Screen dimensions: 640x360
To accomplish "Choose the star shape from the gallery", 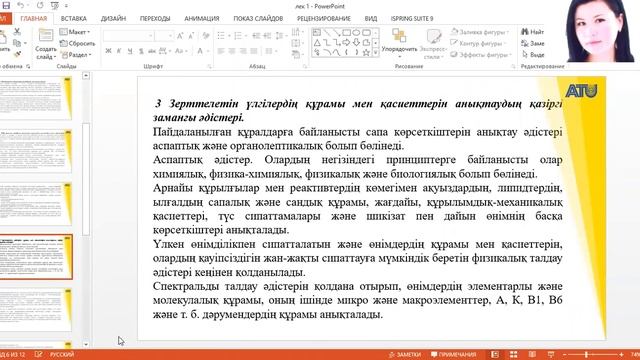I will [x=366, y=52].
